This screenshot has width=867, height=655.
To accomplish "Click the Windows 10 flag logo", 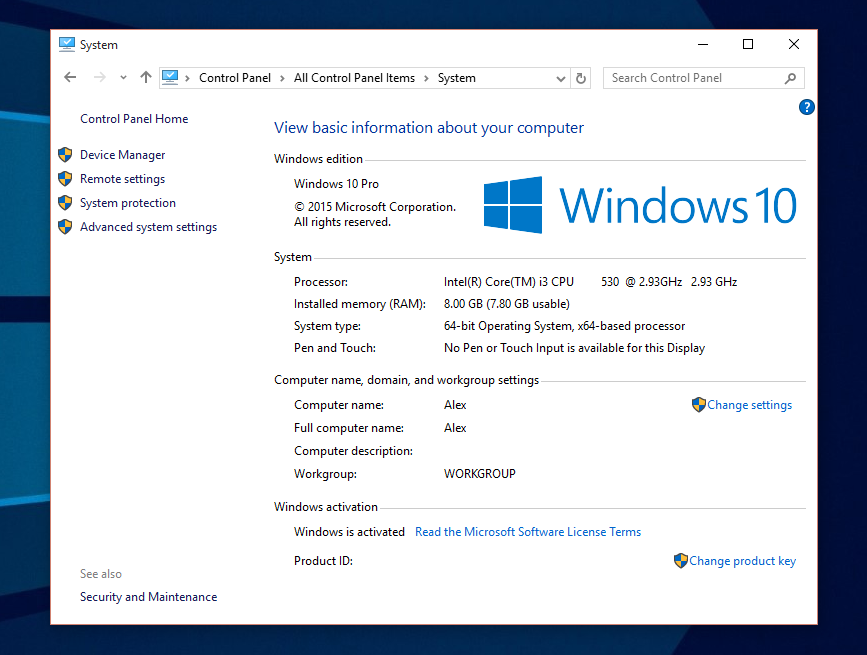I will (x=513, y=205).
